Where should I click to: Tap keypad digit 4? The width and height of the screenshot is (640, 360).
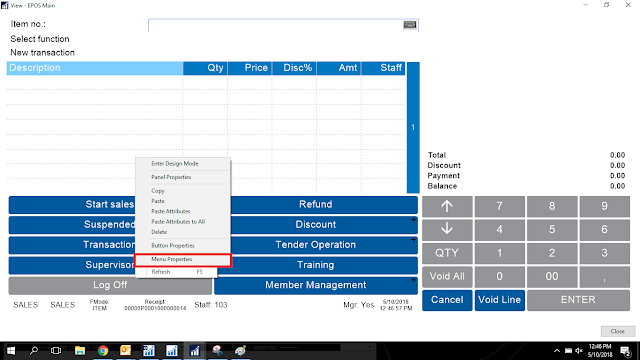[x=500, y=229]
